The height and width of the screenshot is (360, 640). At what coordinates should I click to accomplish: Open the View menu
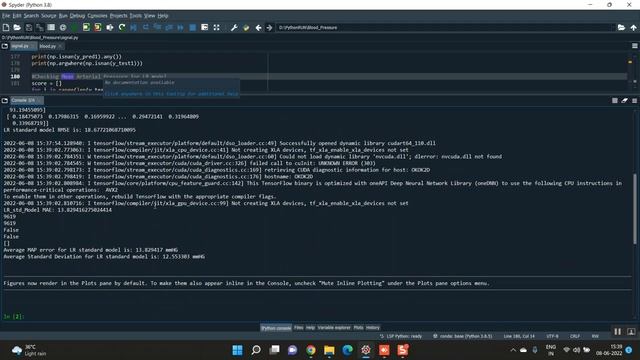149,16
